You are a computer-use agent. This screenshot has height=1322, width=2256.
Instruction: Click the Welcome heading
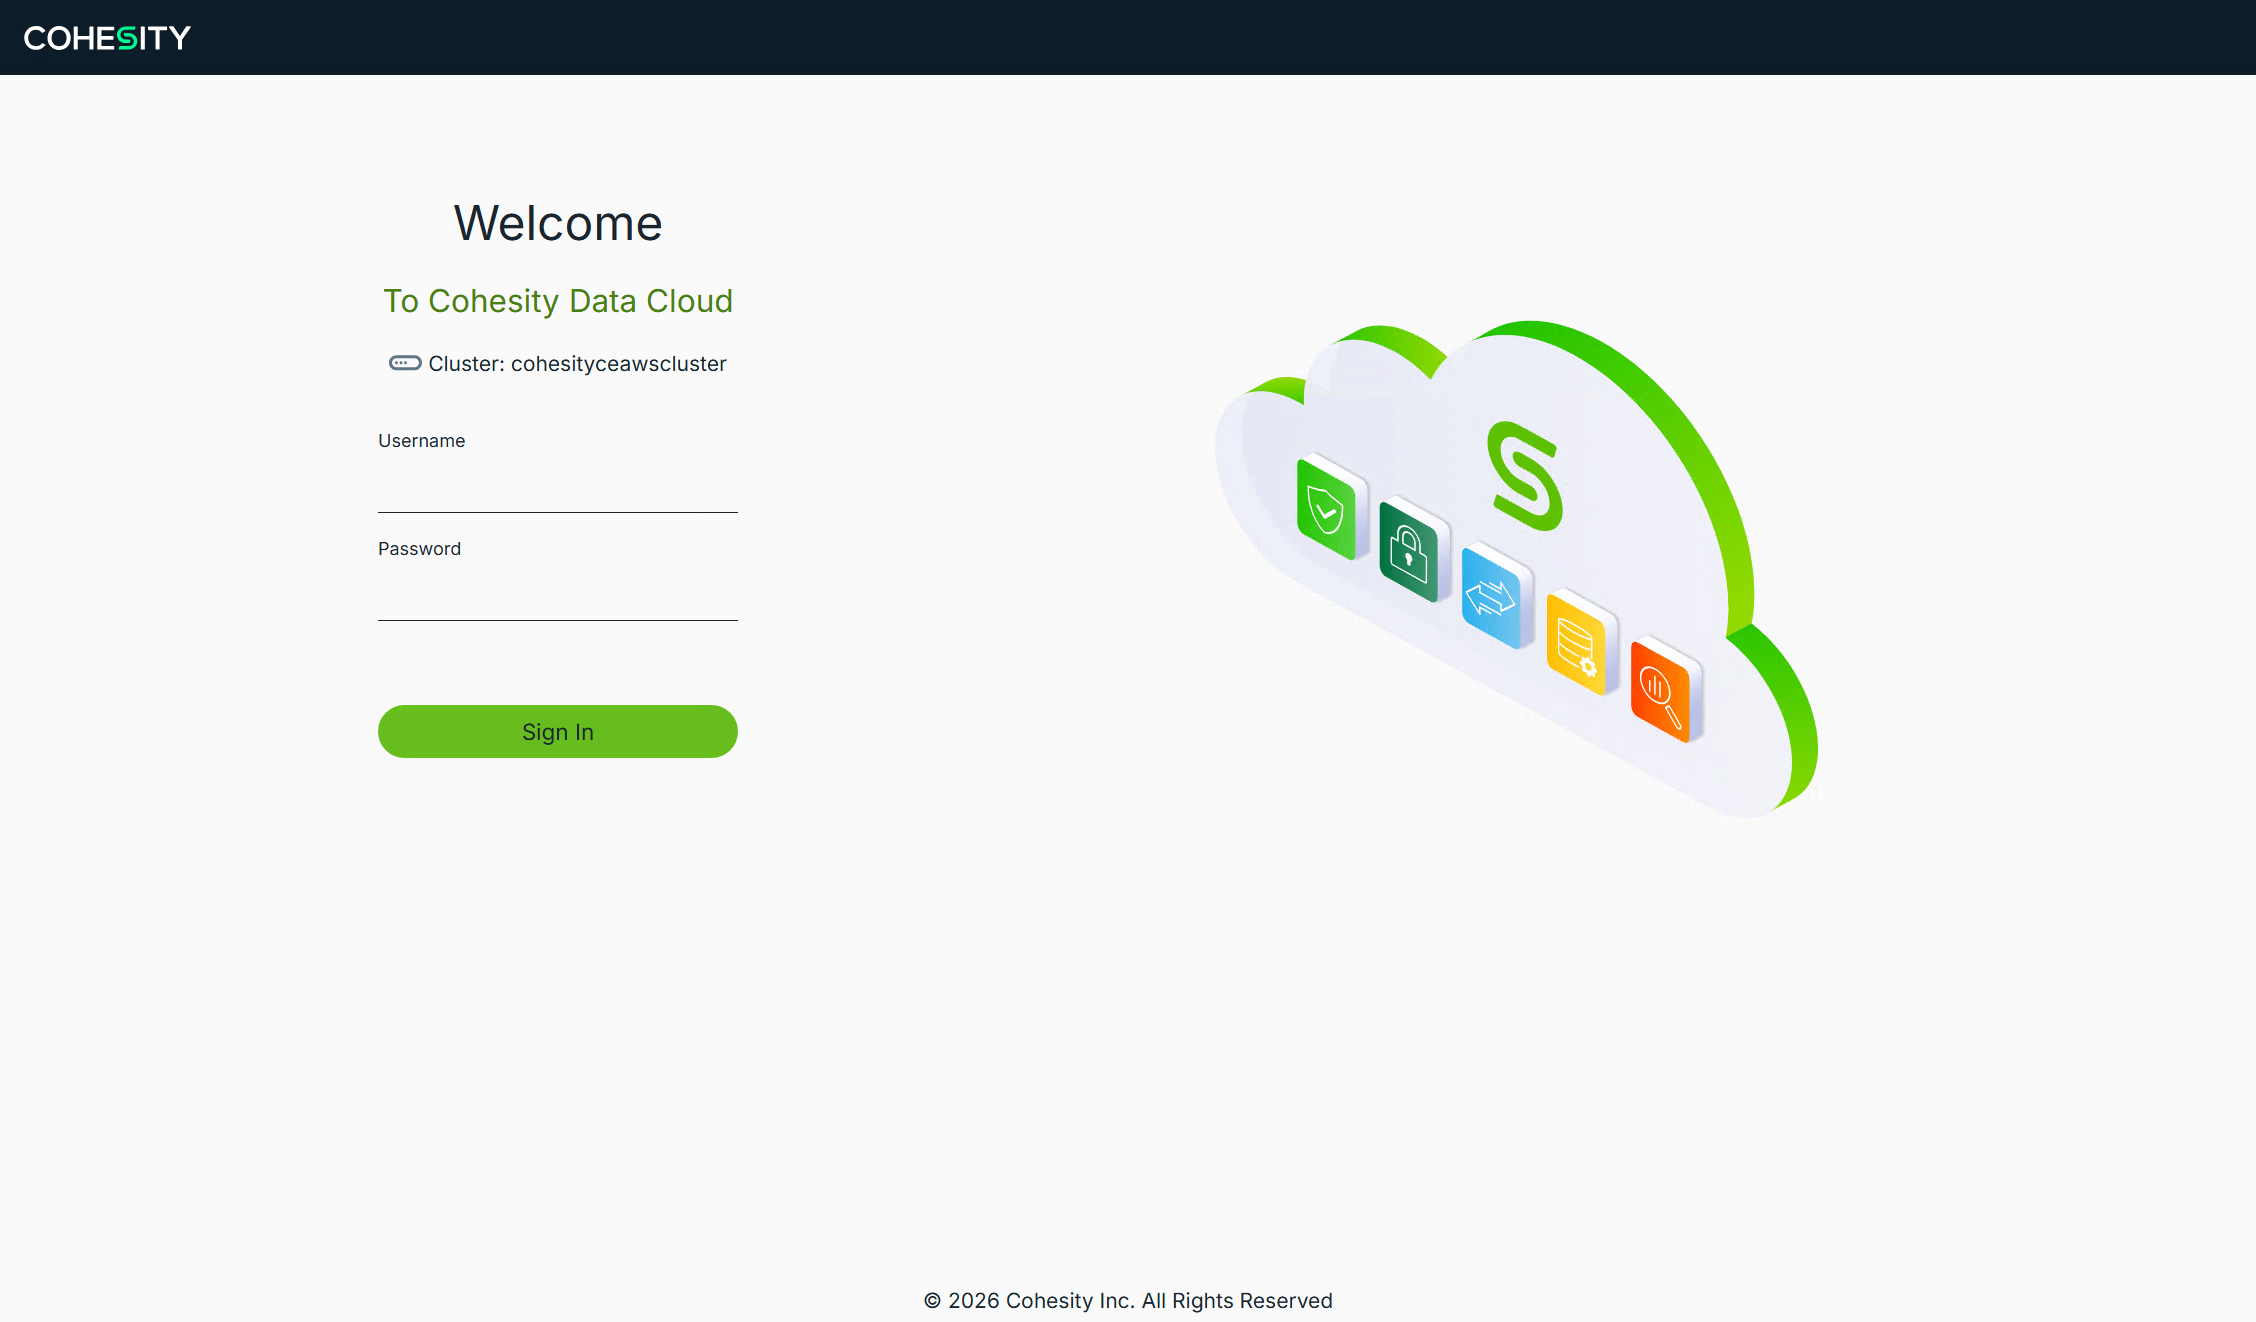click(x=558, y=223)
